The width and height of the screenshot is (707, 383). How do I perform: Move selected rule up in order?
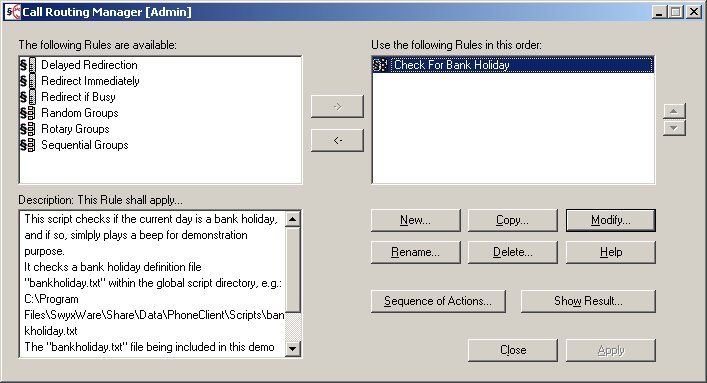[x=674, y=111]
